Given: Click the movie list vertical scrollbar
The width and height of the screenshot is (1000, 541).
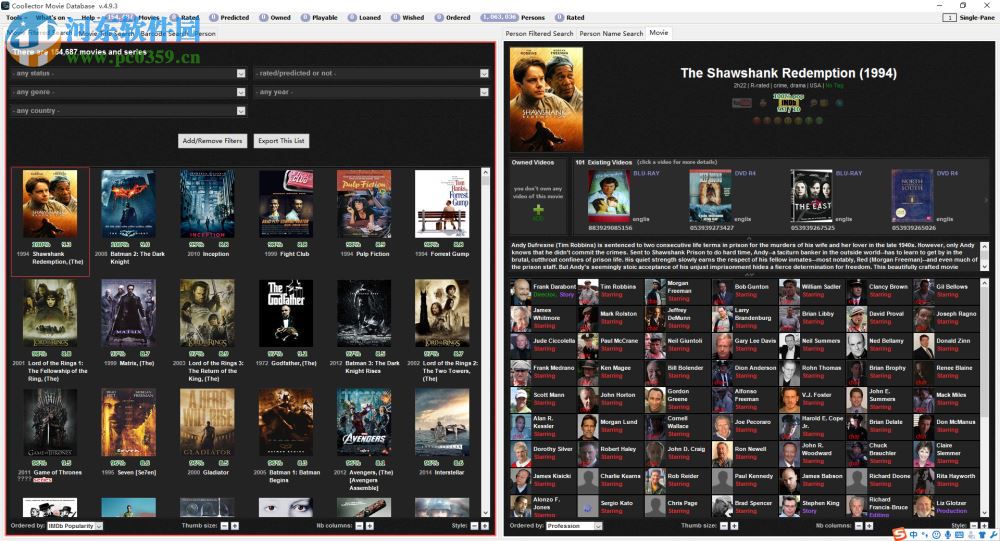Looking at the screenshot, I should coord(485,342).
